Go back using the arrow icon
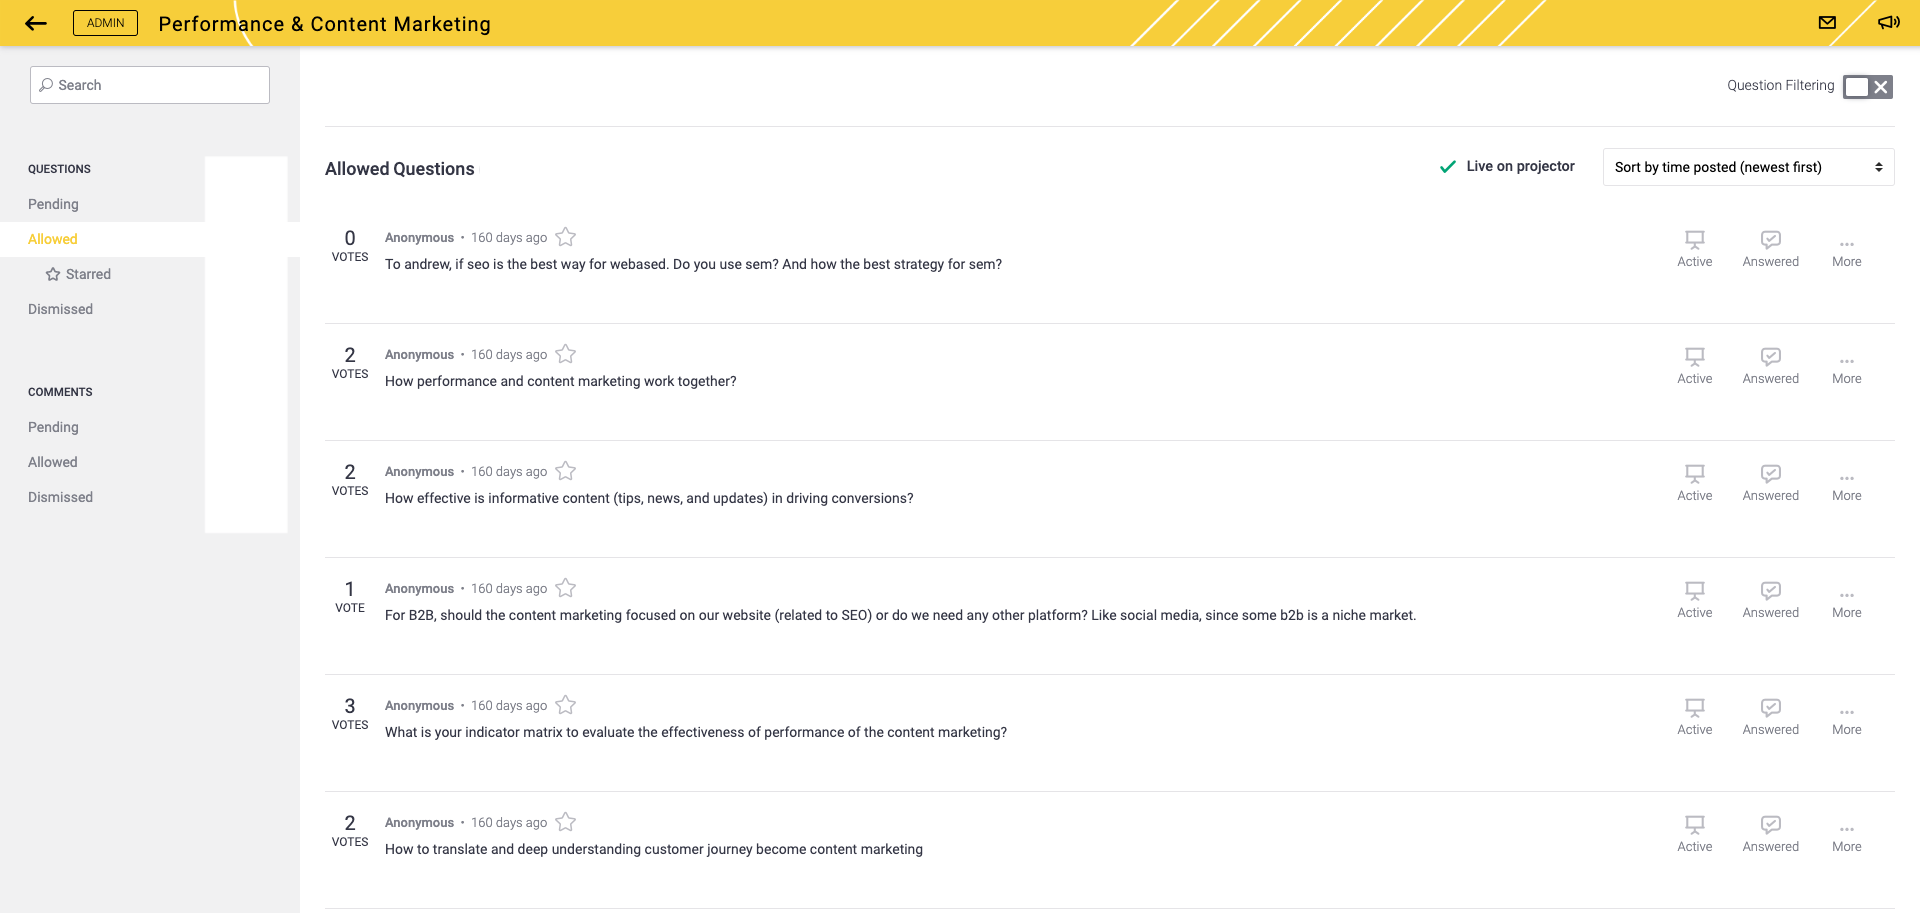The height and width of the screenshot is (913, 1920). tap(36, 22)
